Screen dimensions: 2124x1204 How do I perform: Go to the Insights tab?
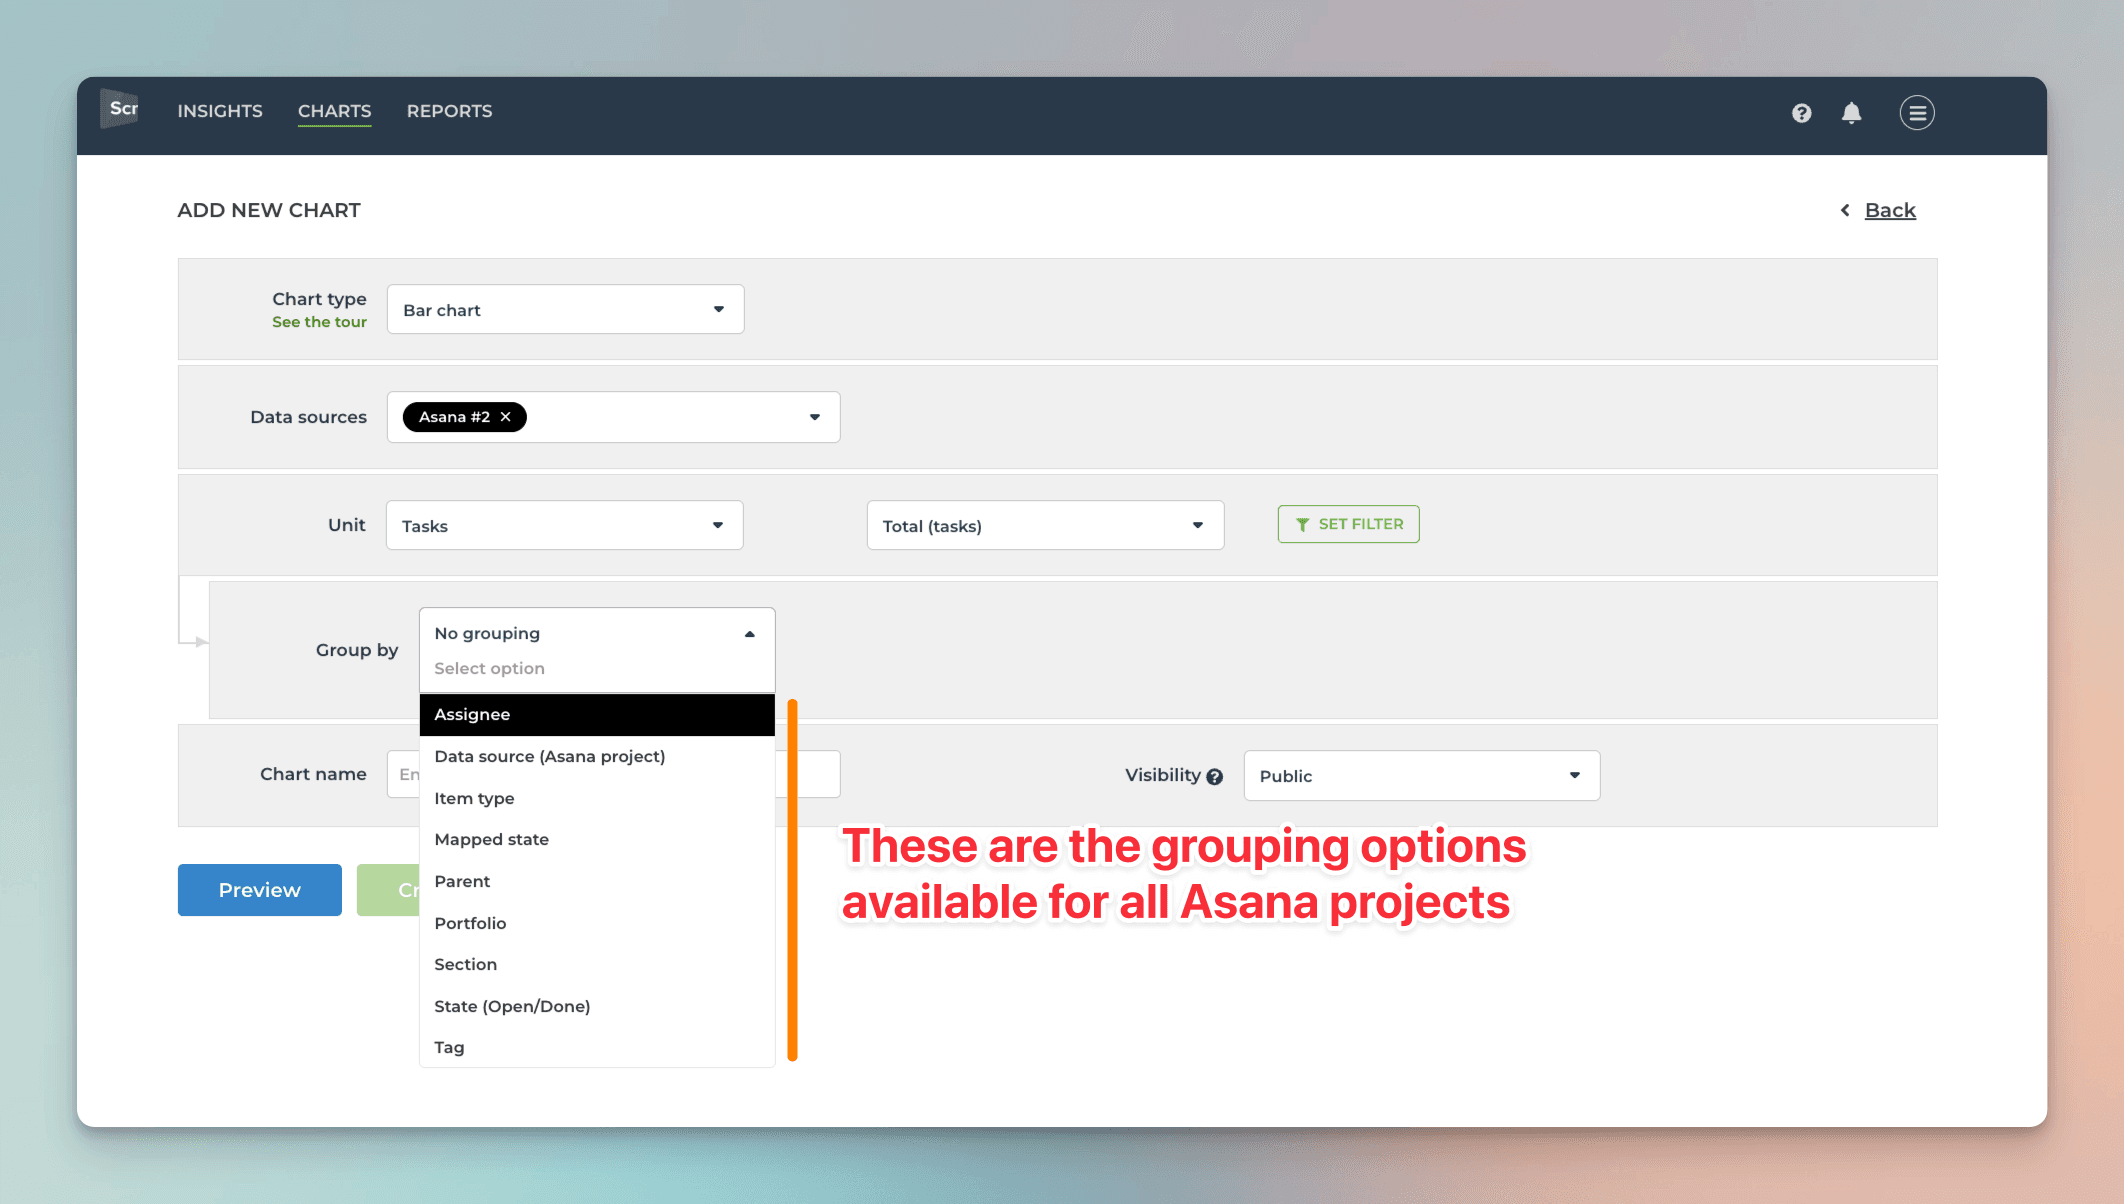[220, 111]
